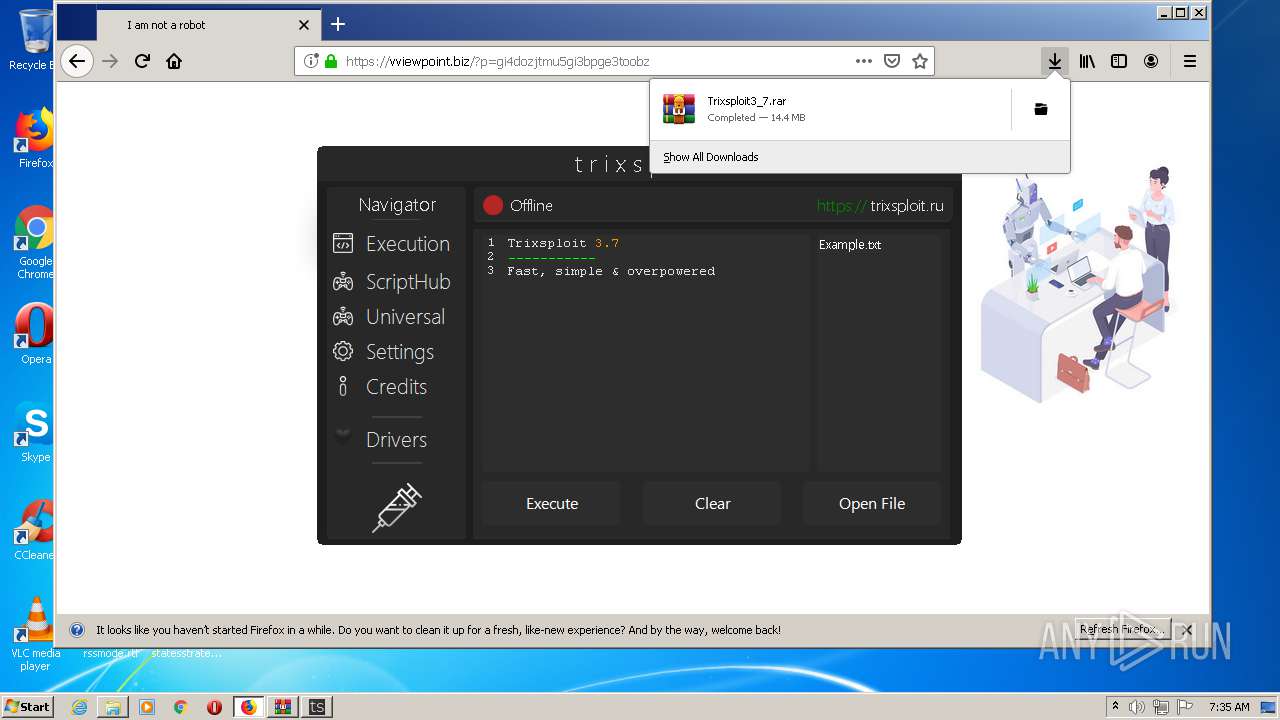Switch to Firefox taskbar button
Image resolution: width=1280 pixels, height=720 pixels.
pyautogui.click(x=248, y=707)
